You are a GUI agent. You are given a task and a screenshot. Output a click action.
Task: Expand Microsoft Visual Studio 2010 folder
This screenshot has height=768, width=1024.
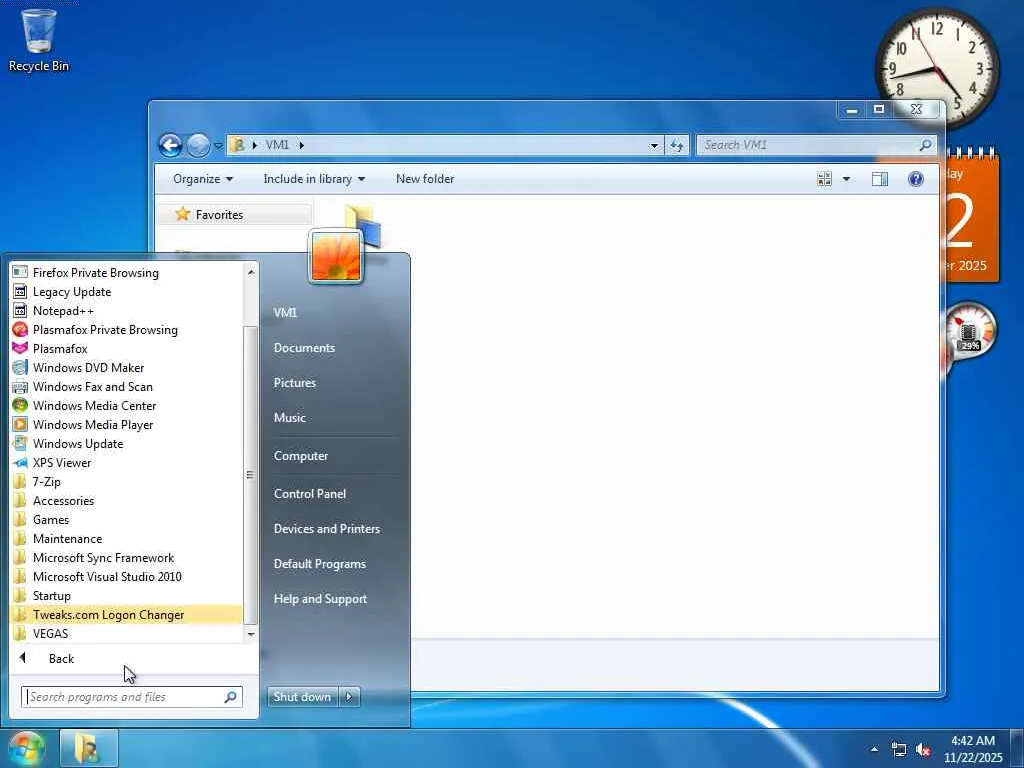pos(126,577)
